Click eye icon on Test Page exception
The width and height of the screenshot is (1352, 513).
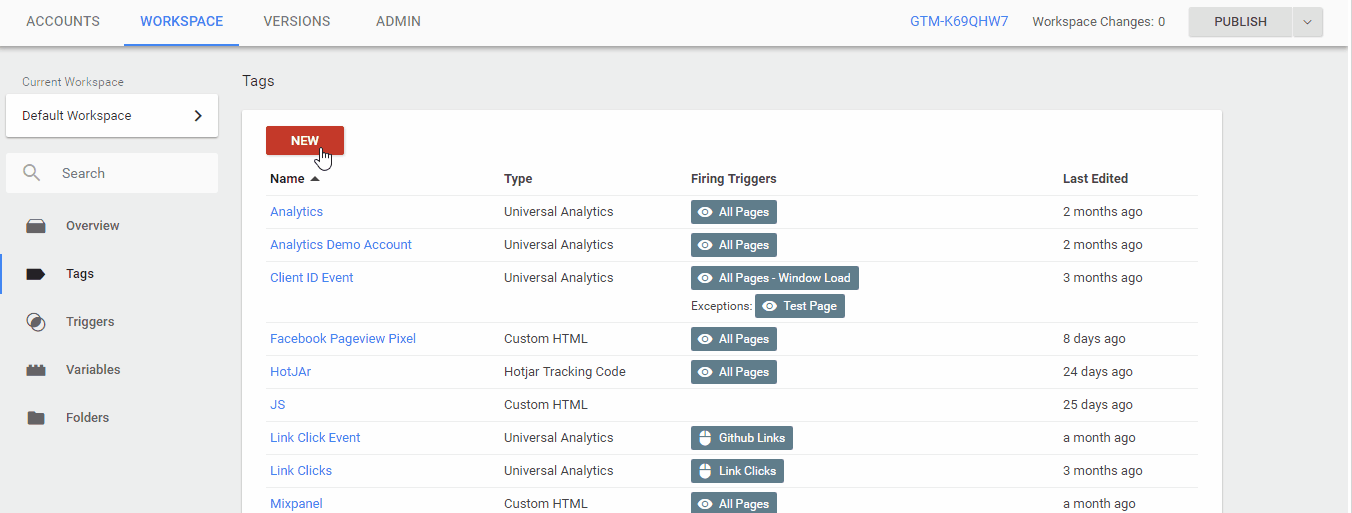(x=769, y=306)
